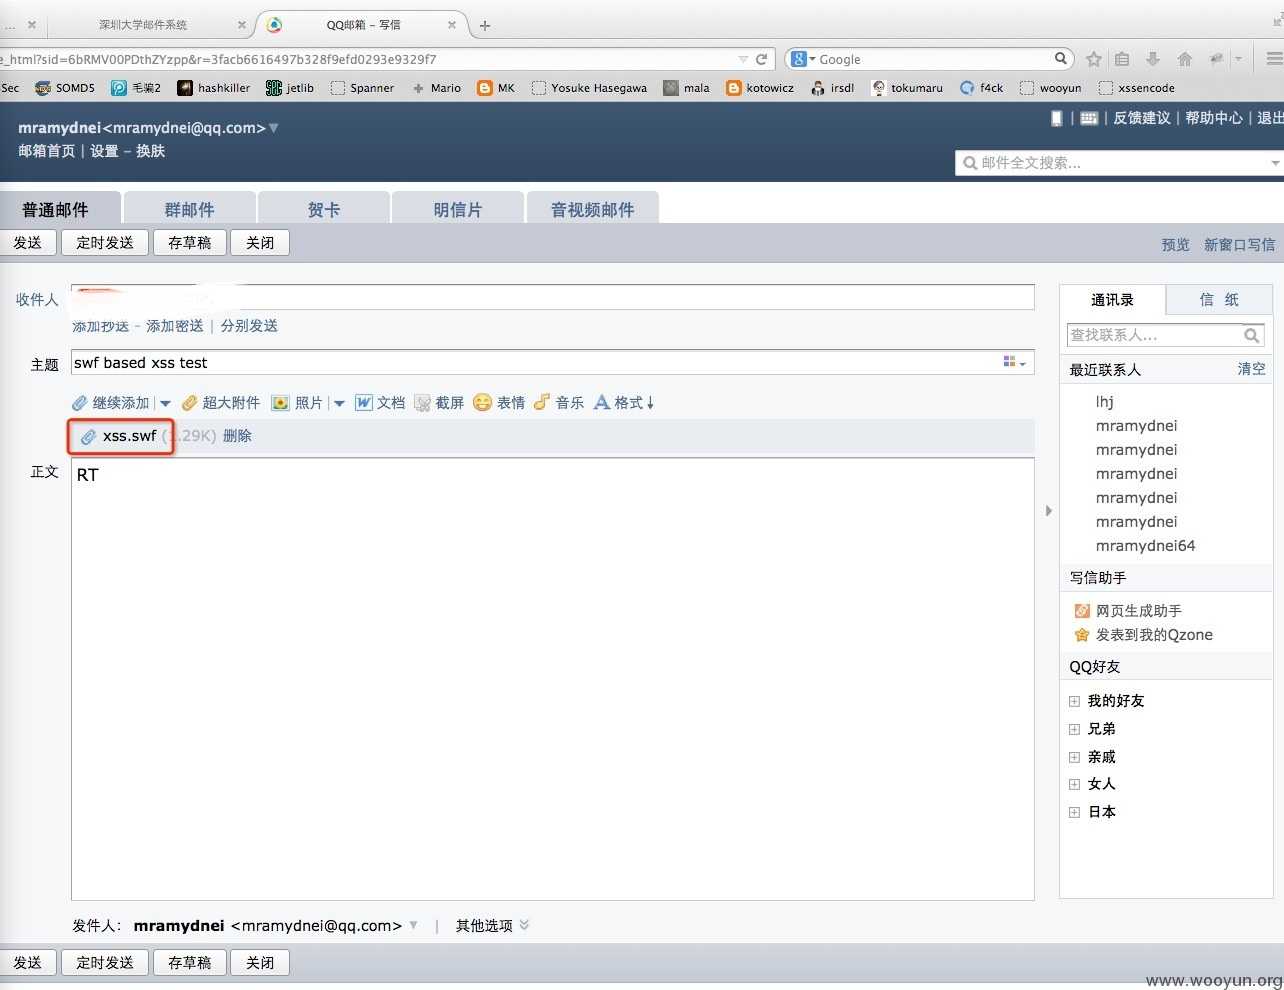
Task: Click the 表情 smiley emoticon icon
Action: click(482, 402)
